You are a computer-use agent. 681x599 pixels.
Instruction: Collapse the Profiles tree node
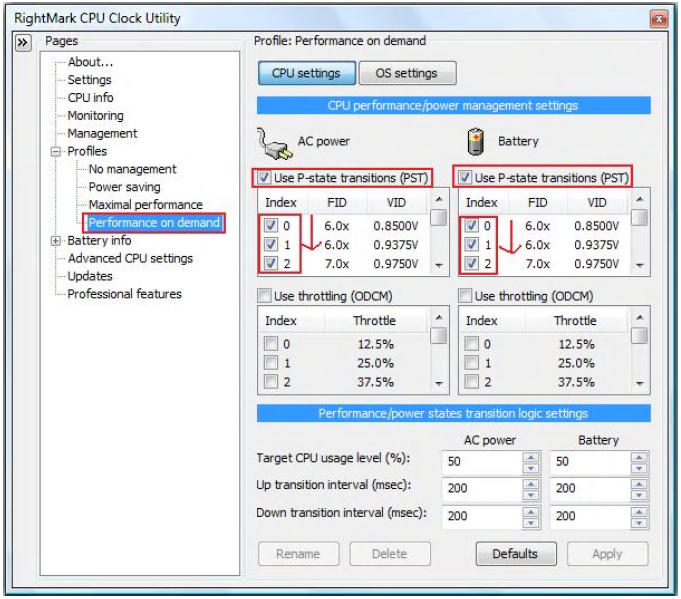[x=56, y=152]
